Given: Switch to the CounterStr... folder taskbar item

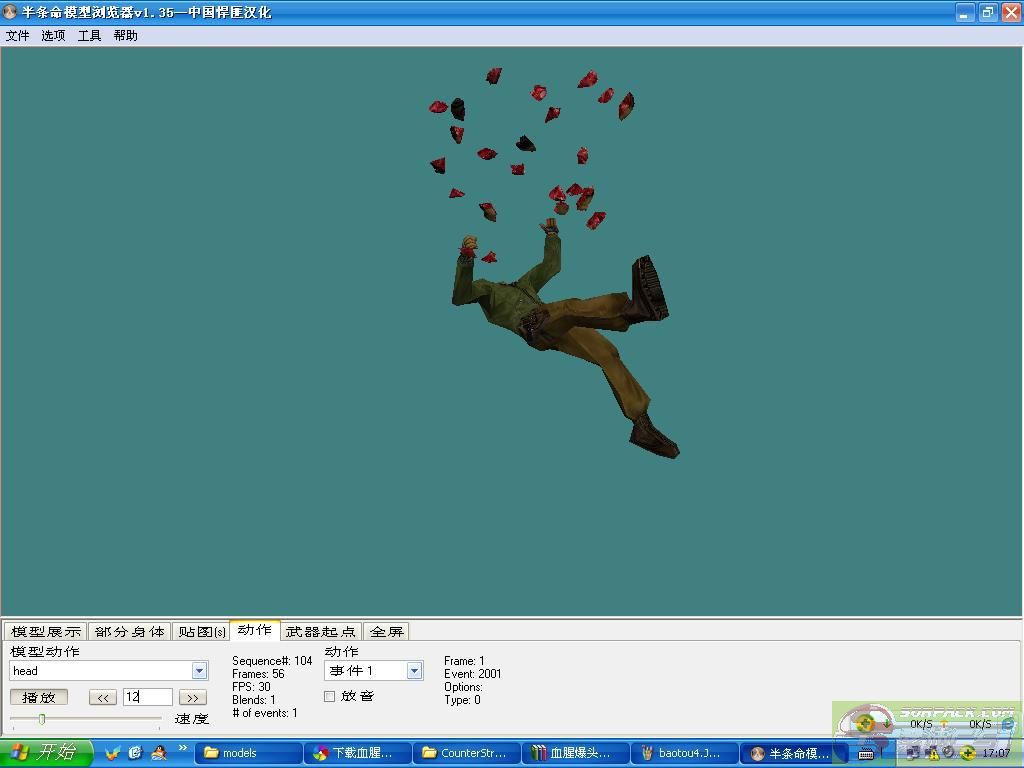Looking at the screenshot, I should coord(465,753).
